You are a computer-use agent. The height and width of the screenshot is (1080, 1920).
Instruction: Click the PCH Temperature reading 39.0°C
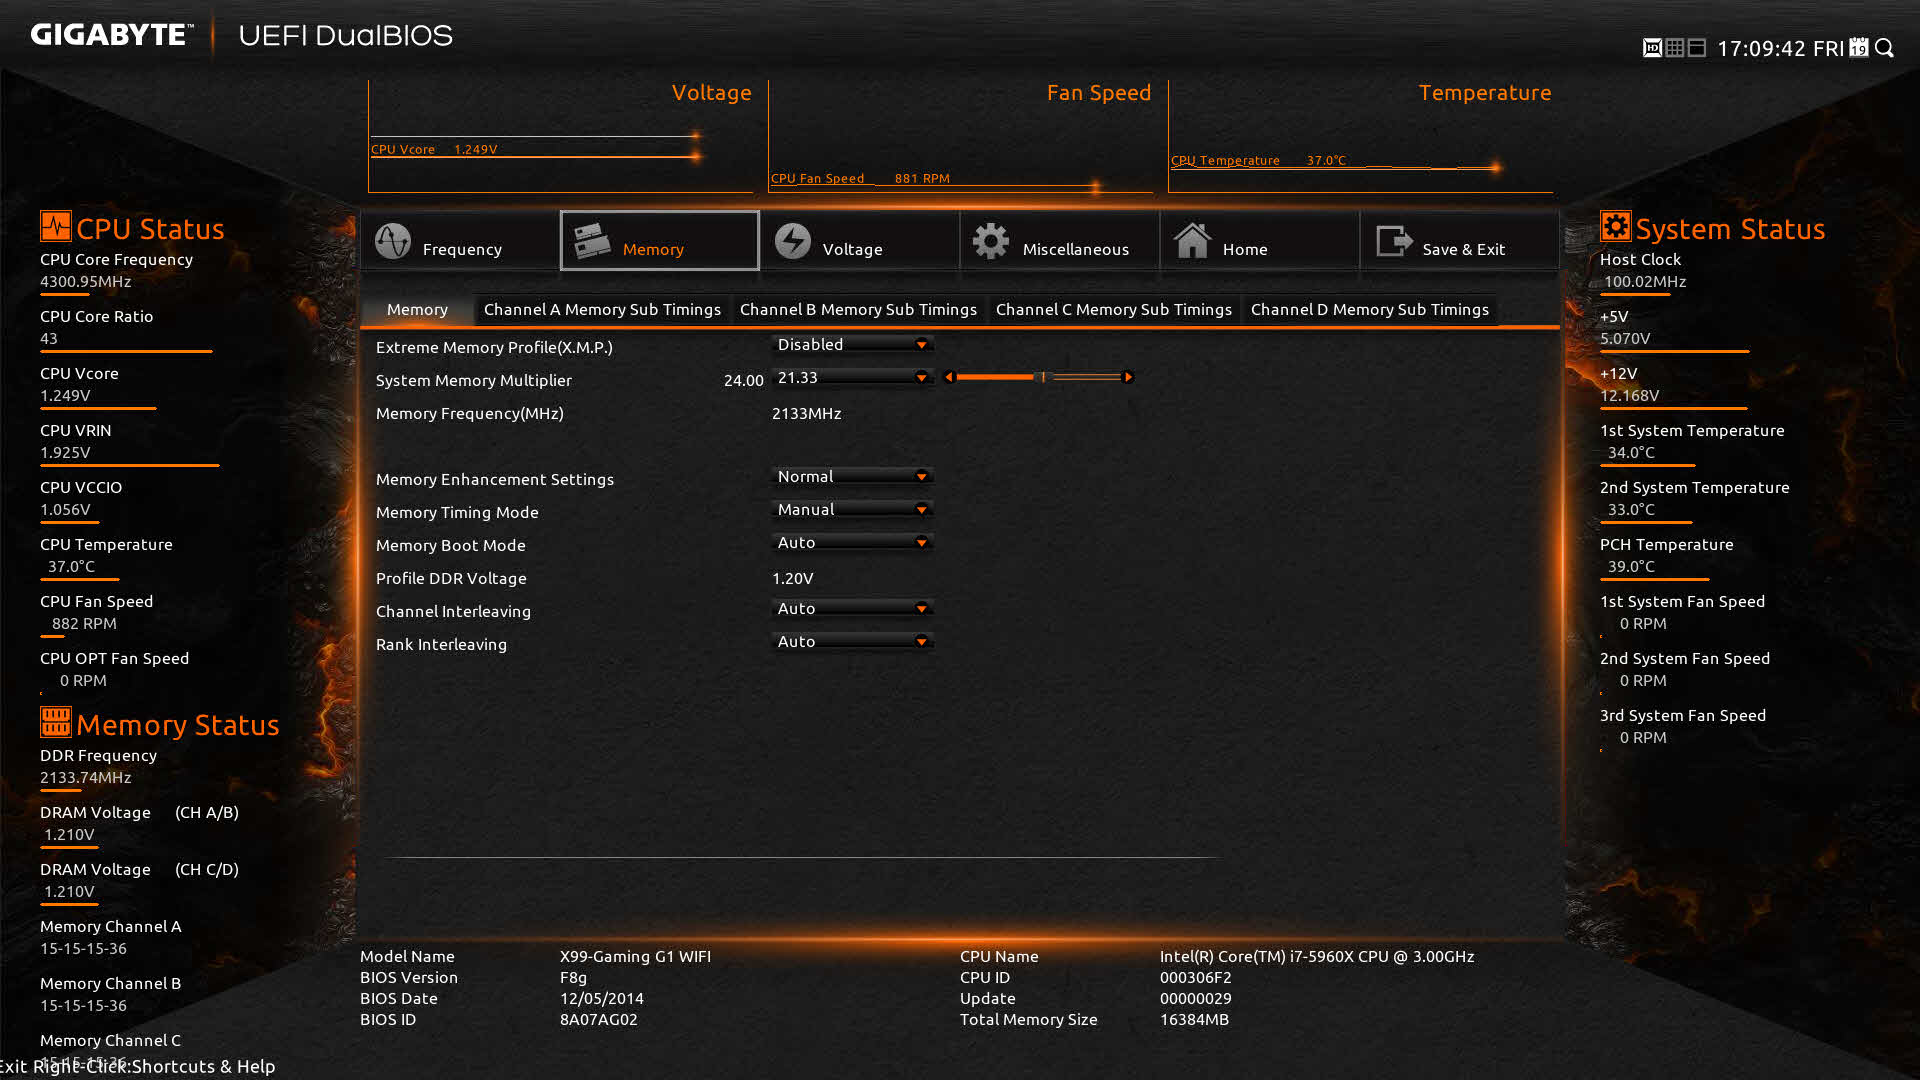coord(1631,566)
